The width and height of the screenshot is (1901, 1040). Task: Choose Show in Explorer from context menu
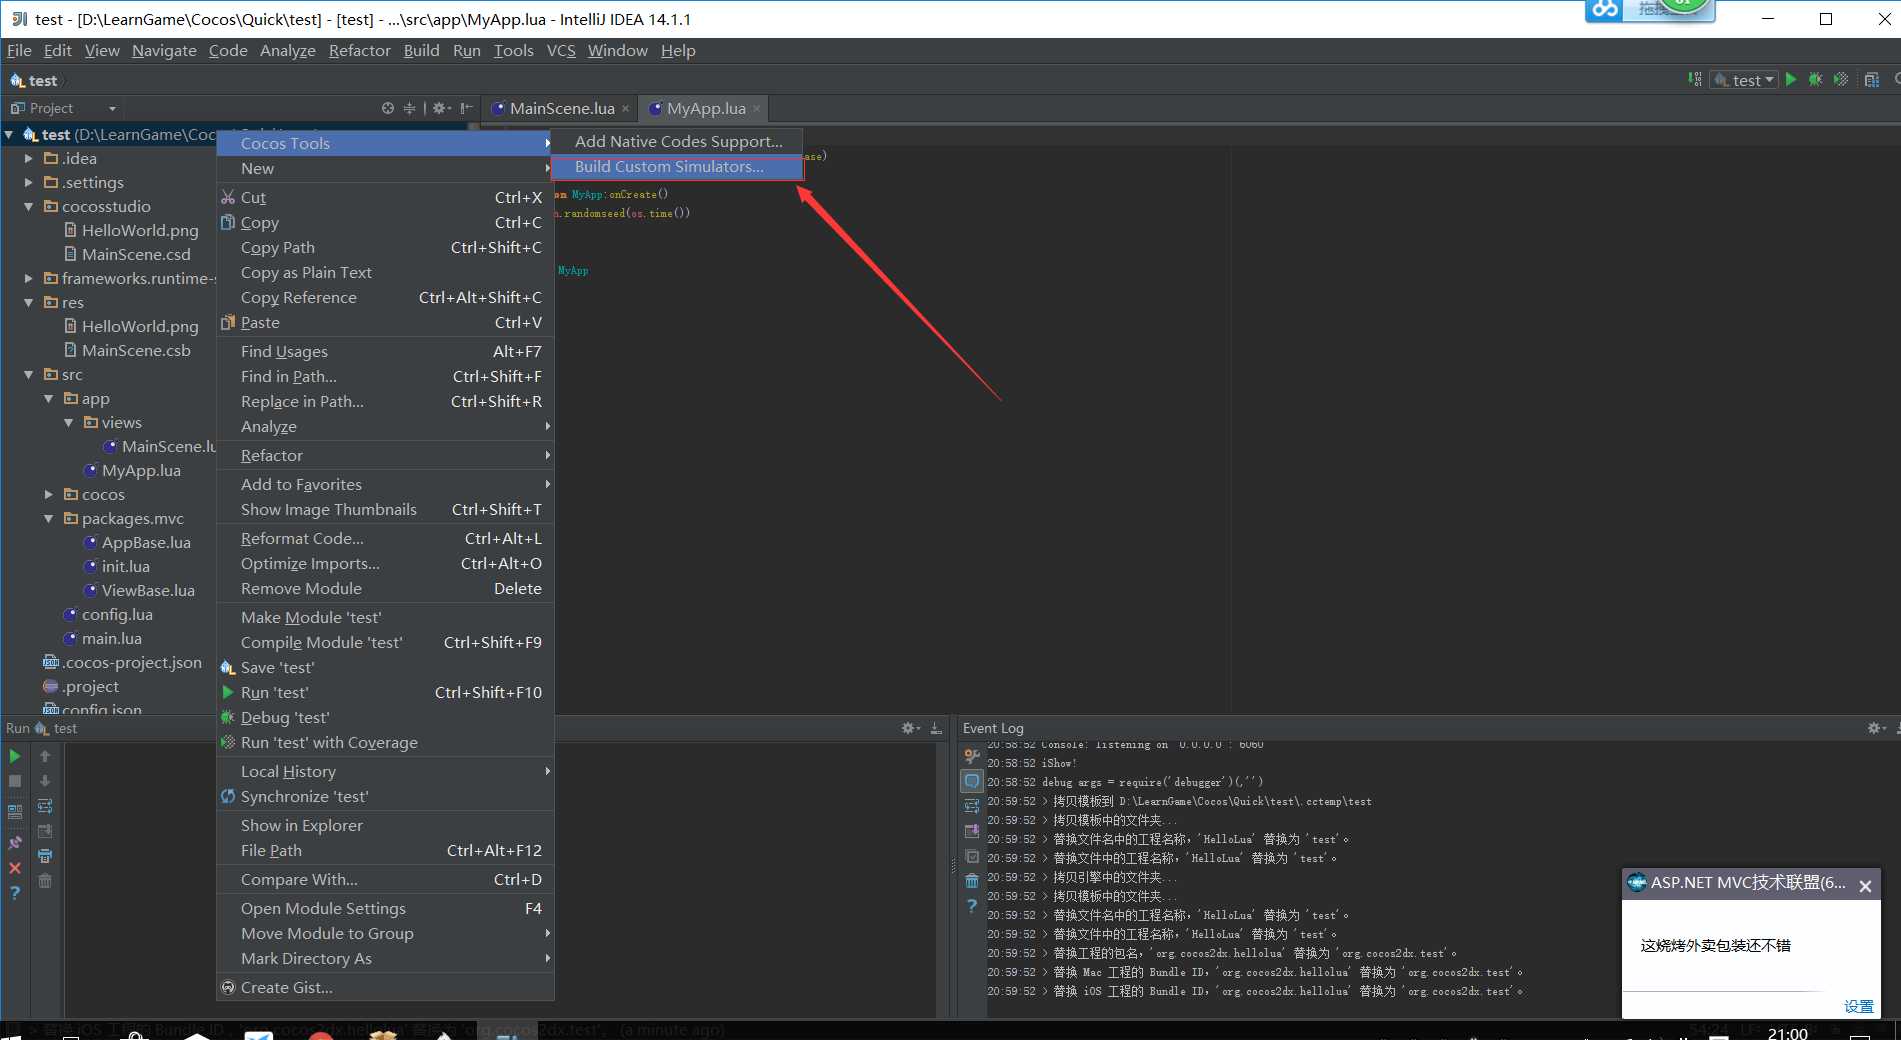coord(385,826)
